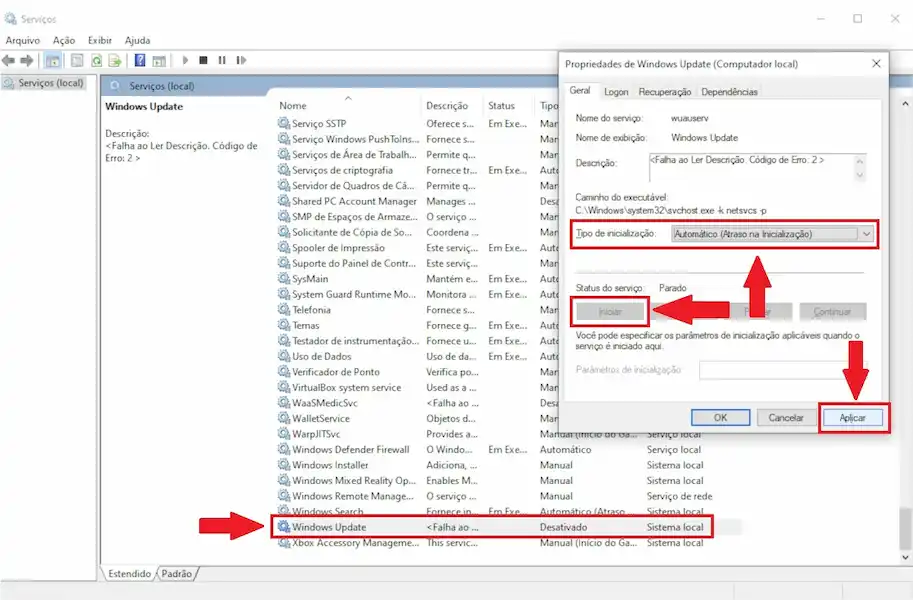The width and height of the screenshot is (913, 600).
Task: Click Cancelar in the properties dialog
Action: pos(785,418)
